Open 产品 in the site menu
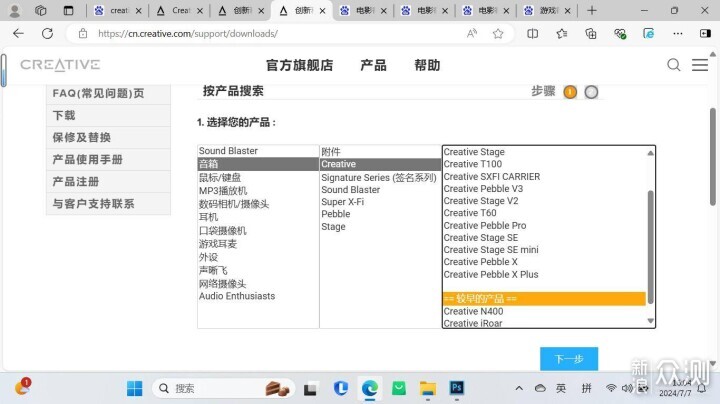The image size is (720, 404). click(x=373, y=65)
